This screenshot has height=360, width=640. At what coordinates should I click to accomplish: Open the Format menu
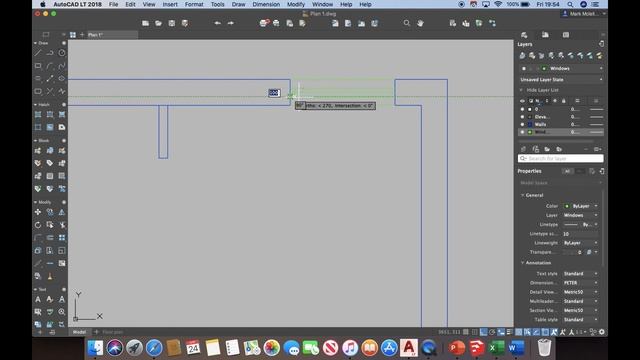[194, 4]
